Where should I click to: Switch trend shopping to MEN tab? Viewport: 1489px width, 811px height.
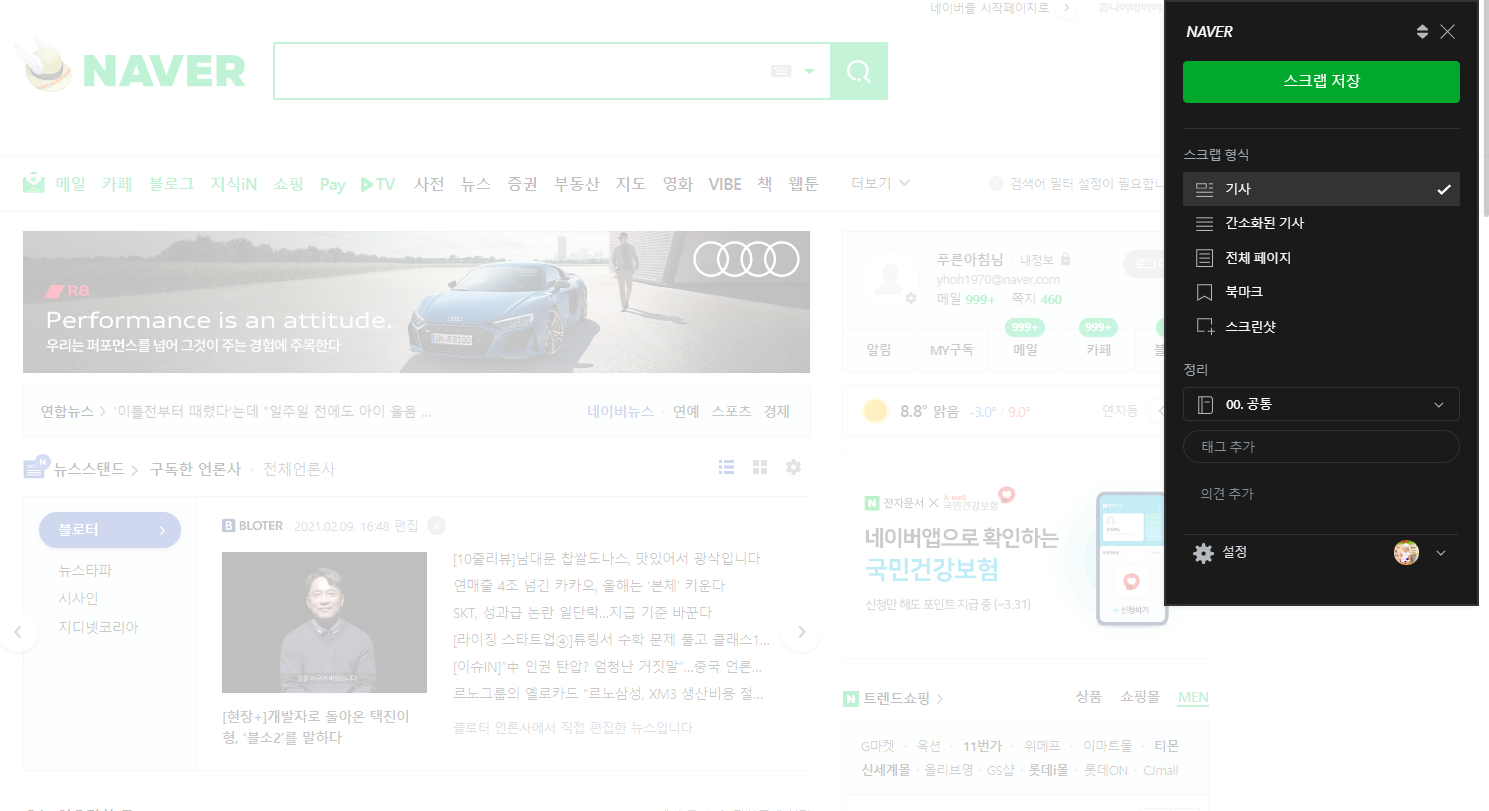[1193, 697]
